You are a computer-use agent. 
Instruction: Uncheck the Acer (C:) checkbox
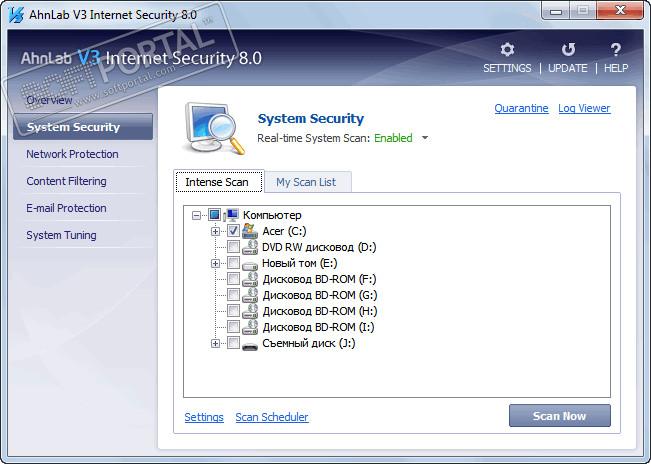(233, 231)
